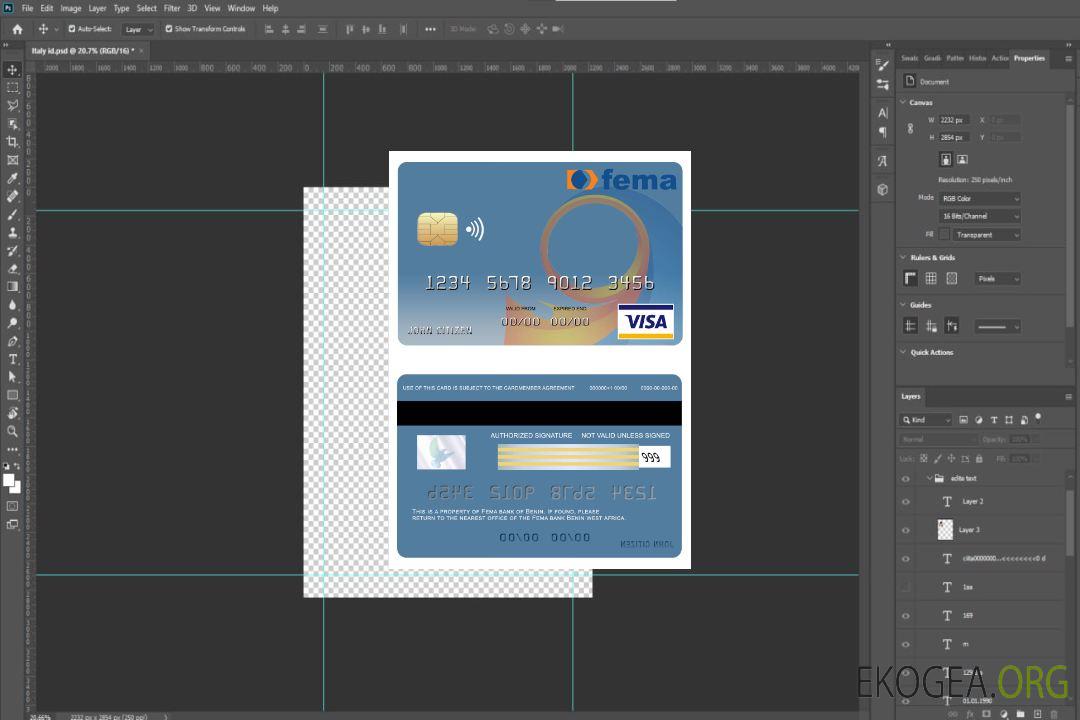
Task: Toggle the filter for type layers
Action: click(x=994, y=420)
